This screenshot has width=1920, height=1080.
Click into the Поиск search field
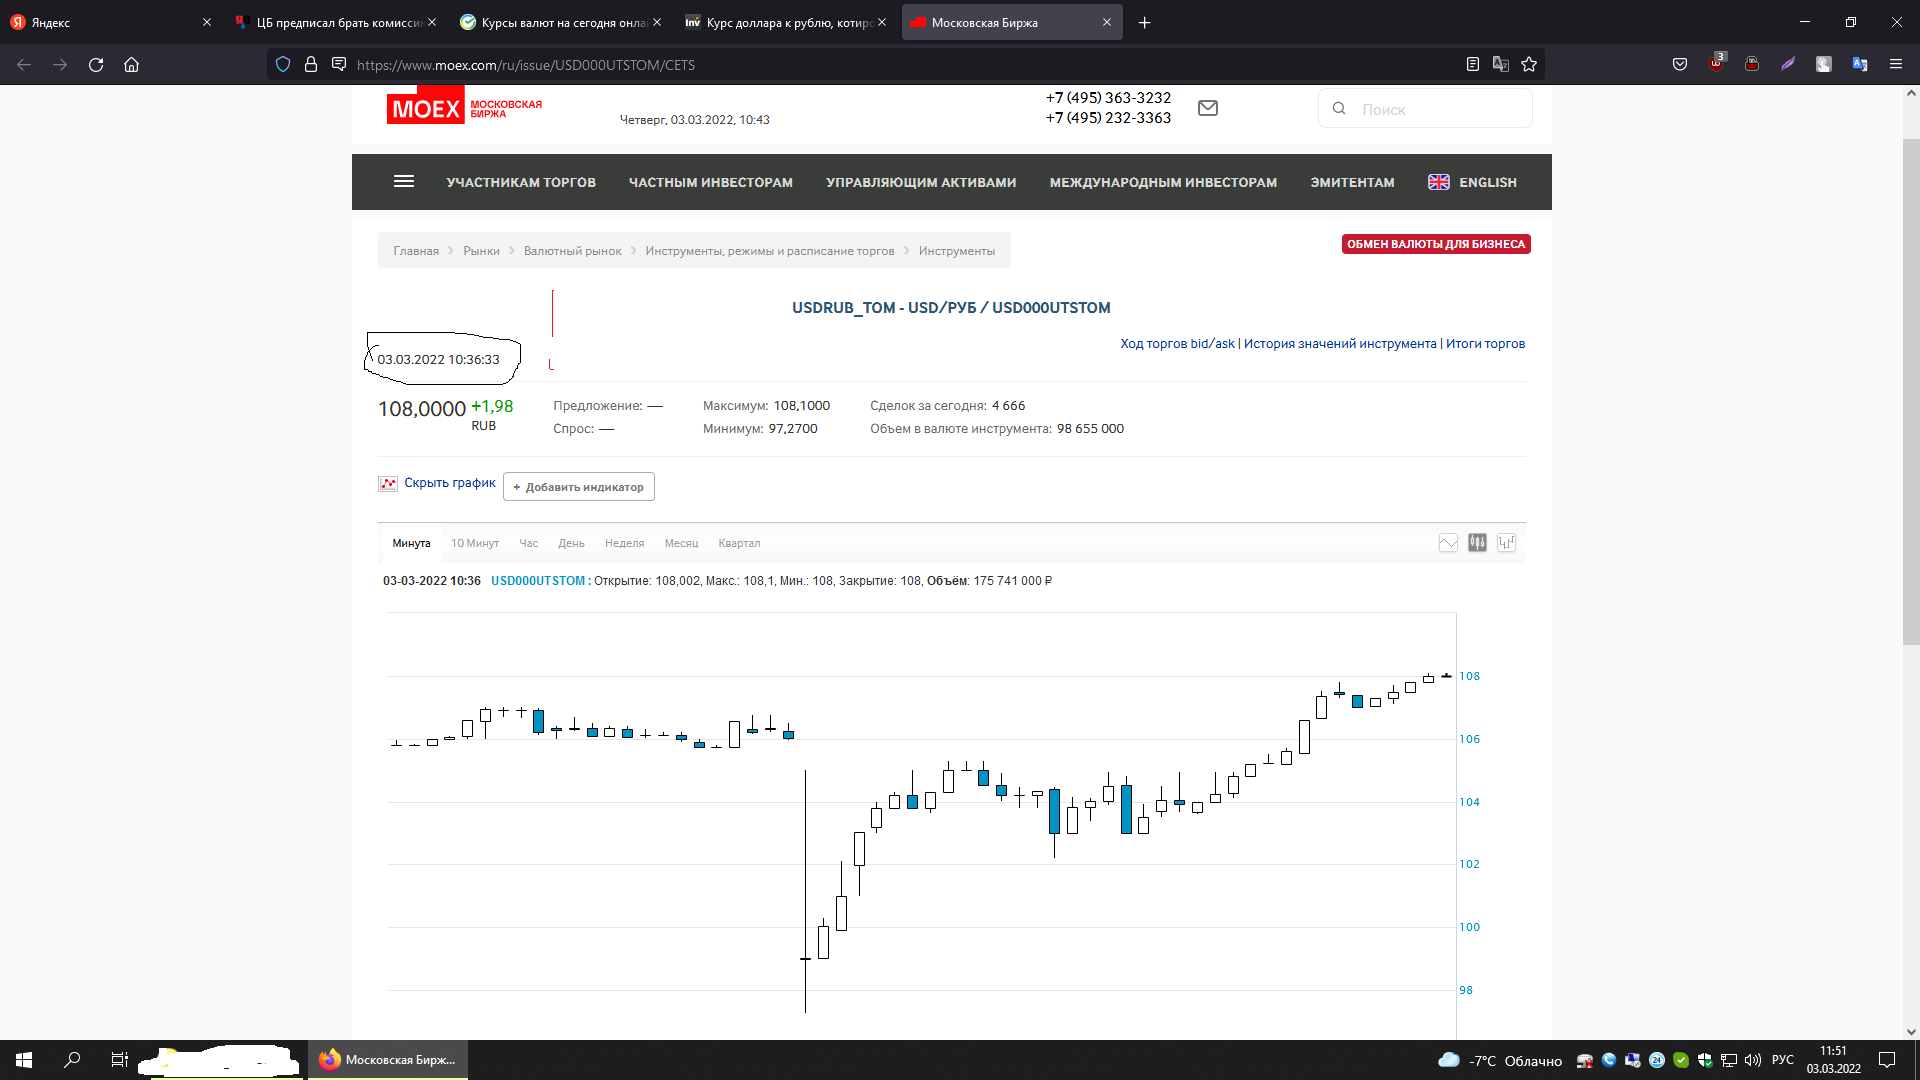click(1425, 108)
